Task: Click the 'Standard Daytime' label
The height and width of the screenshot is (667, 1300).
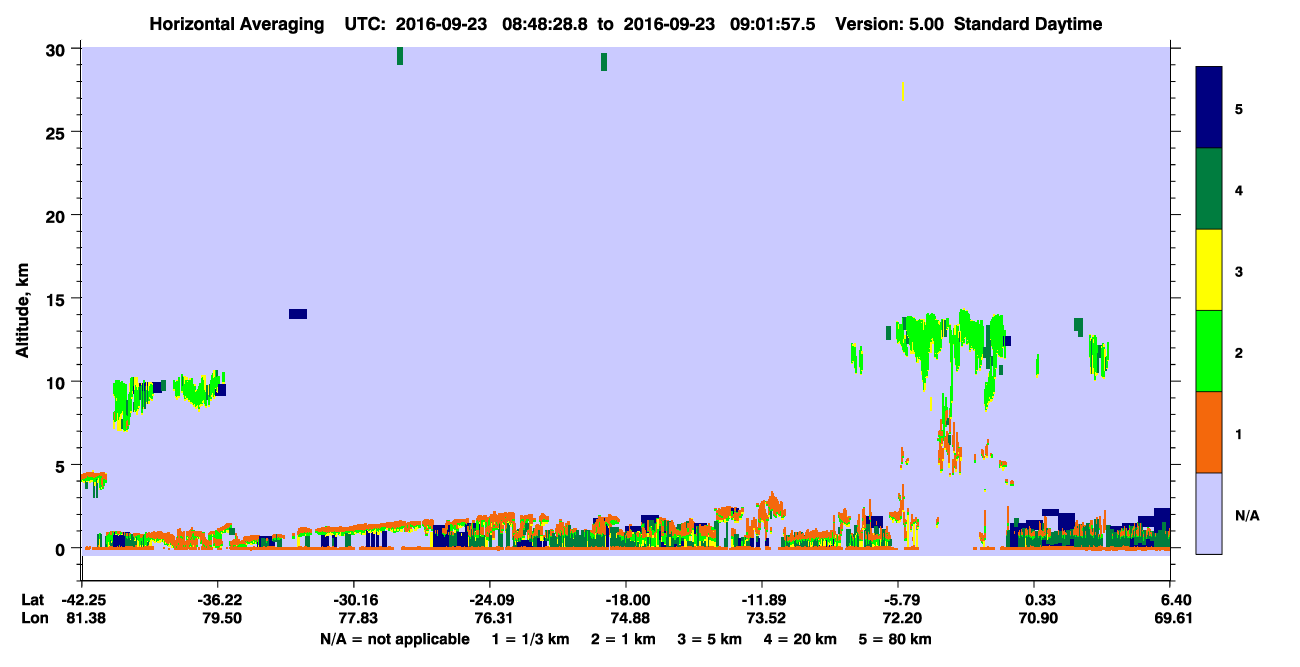Action: [1028, 24]
